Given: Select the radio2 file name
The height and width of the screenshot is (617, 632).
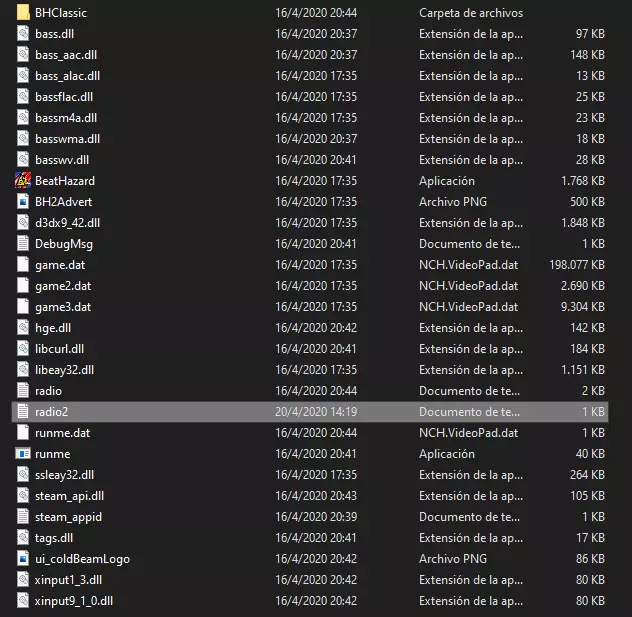Looking at the screenshot, I should tap(52, 411).
